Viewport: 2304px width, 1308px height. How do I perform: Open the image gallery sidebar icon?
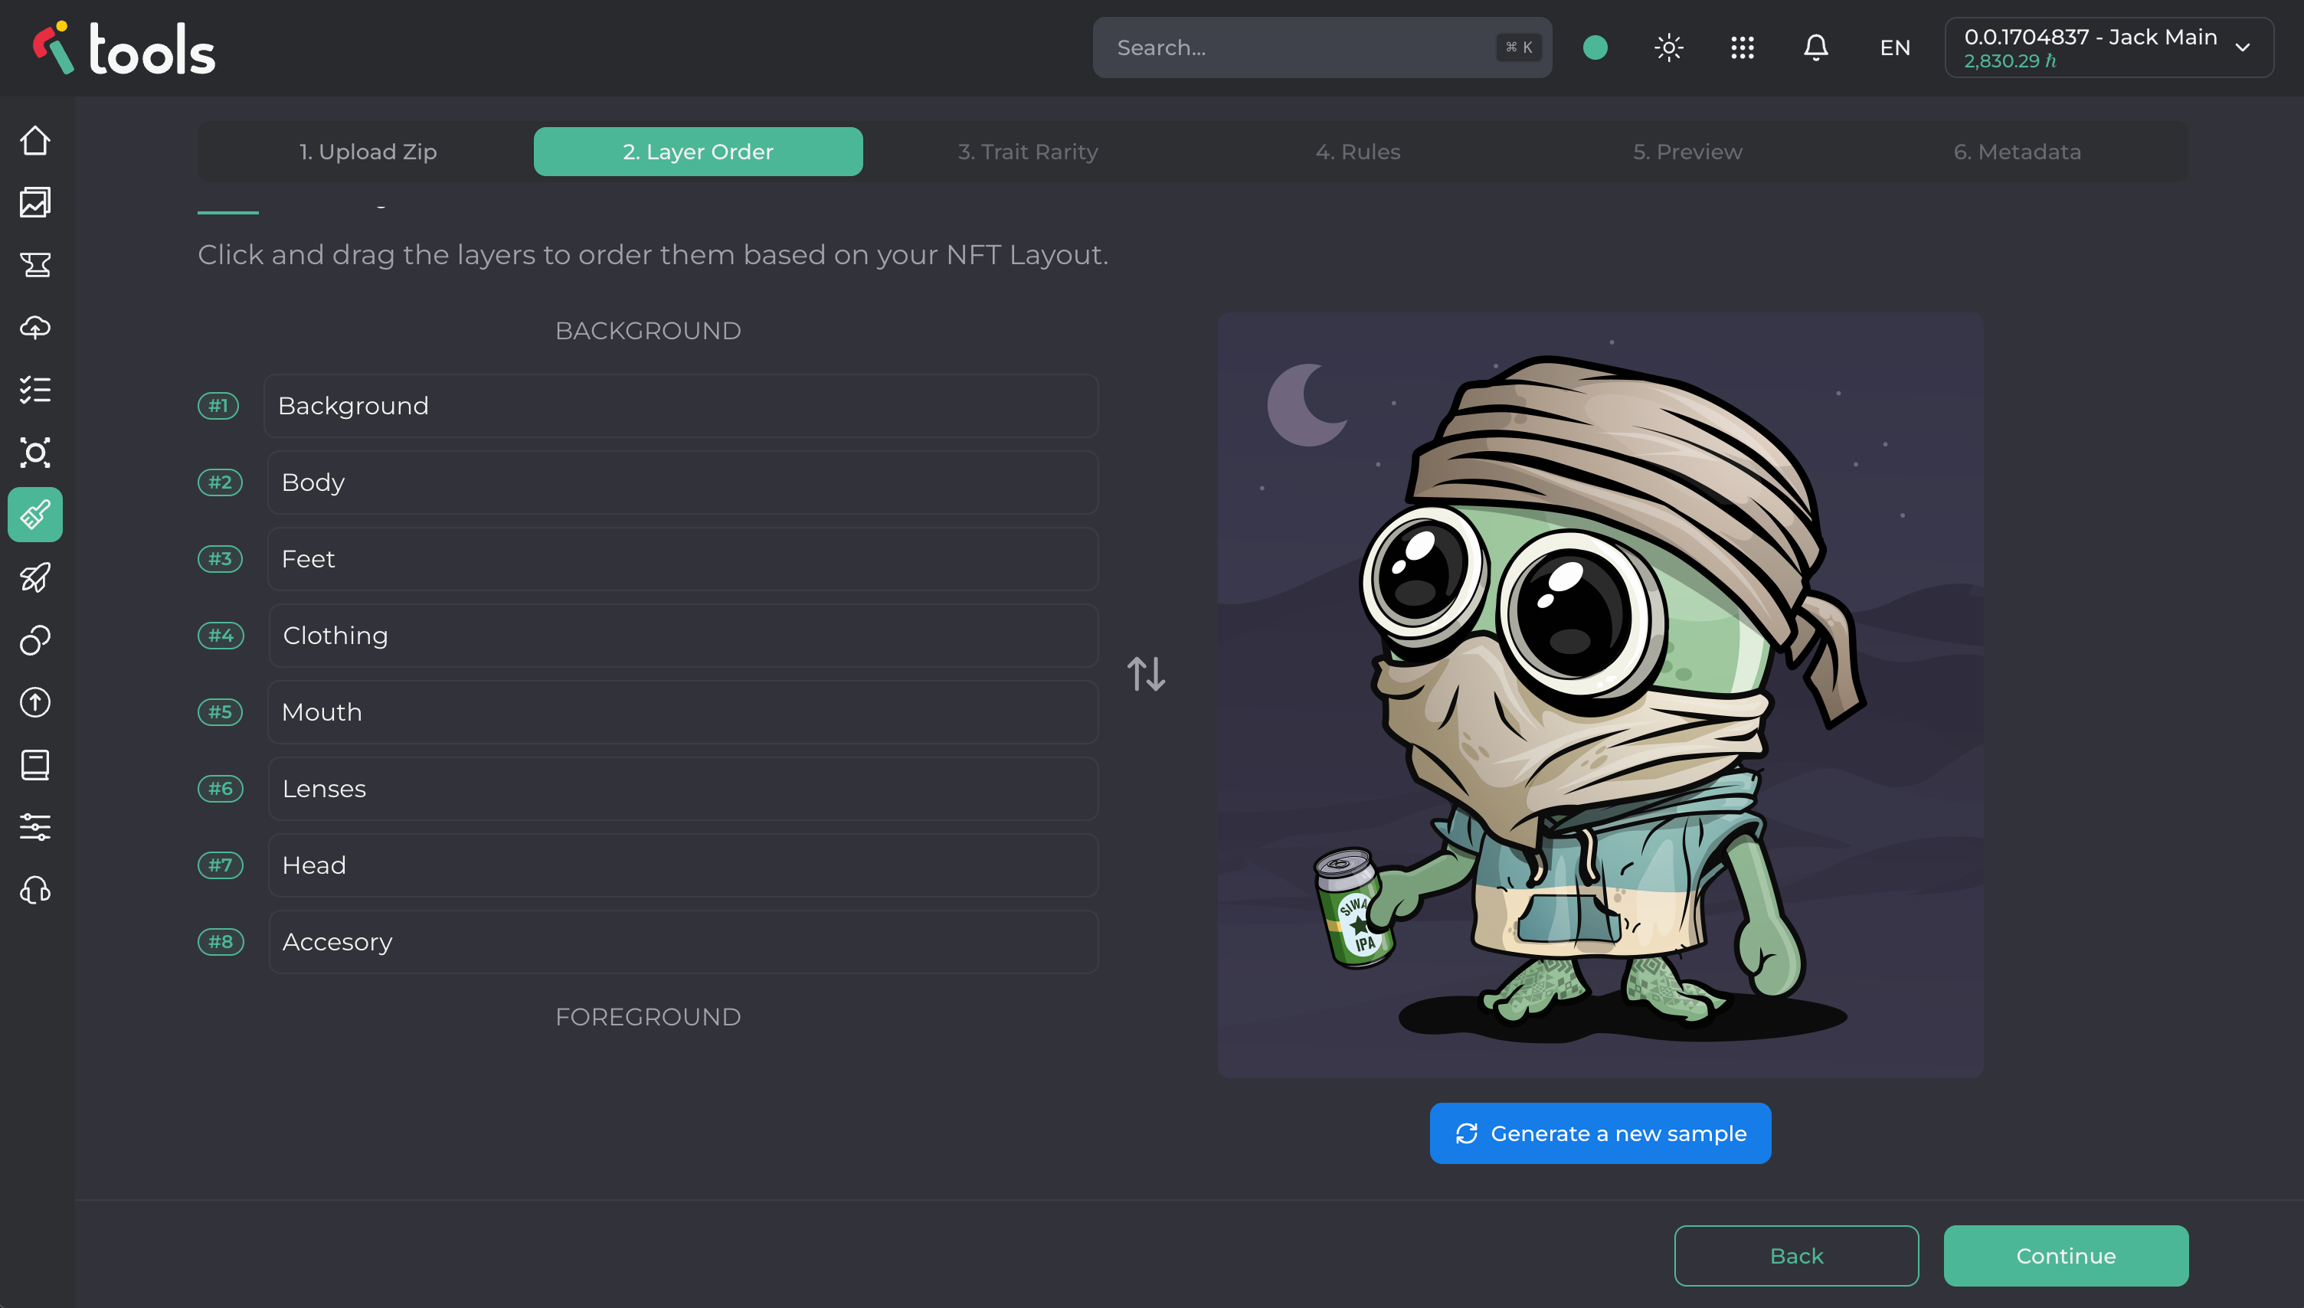pos(35,203)
